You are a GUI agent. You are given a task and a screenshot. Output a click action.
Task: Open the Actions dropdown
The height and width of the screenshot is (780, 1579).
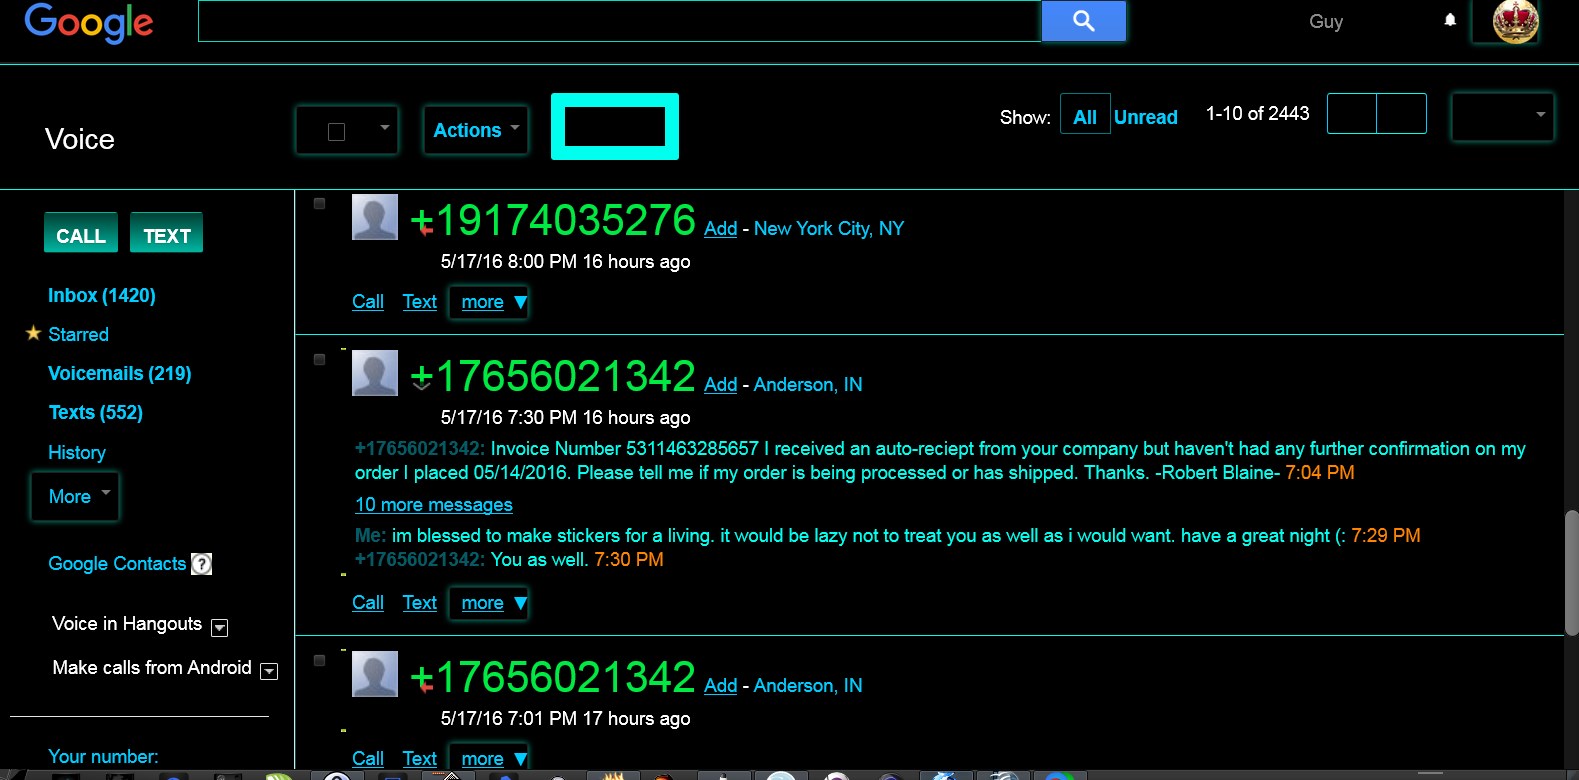point(475,130)
